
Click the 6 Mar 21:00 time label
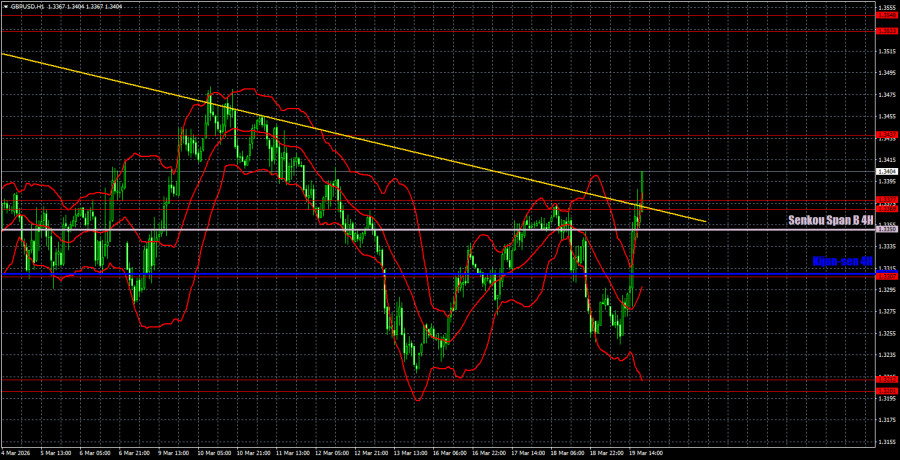(x=134, y=453)
